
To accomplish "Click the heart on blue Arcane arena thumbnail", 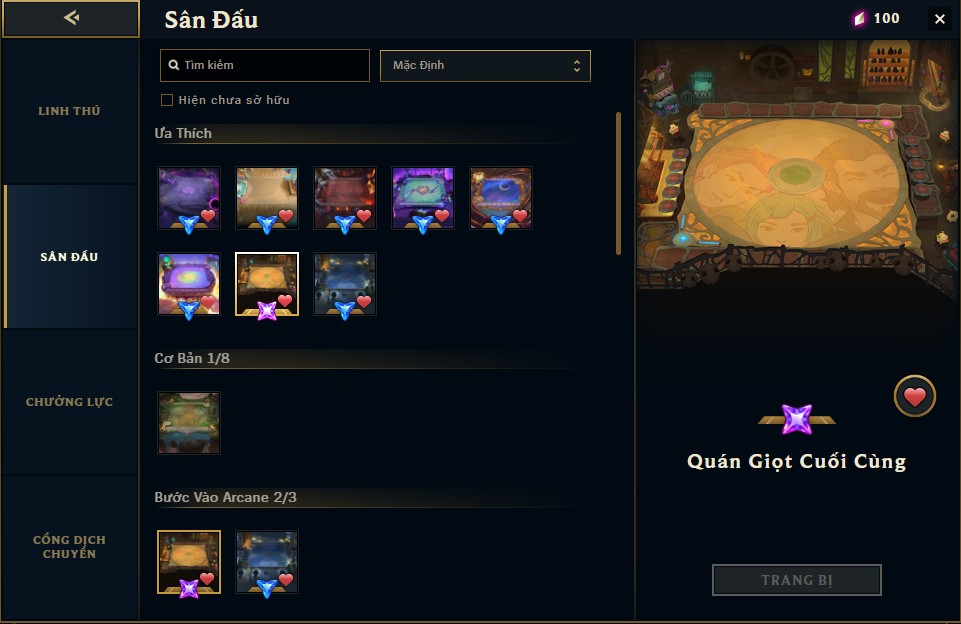I will click(x=286, y=579).
